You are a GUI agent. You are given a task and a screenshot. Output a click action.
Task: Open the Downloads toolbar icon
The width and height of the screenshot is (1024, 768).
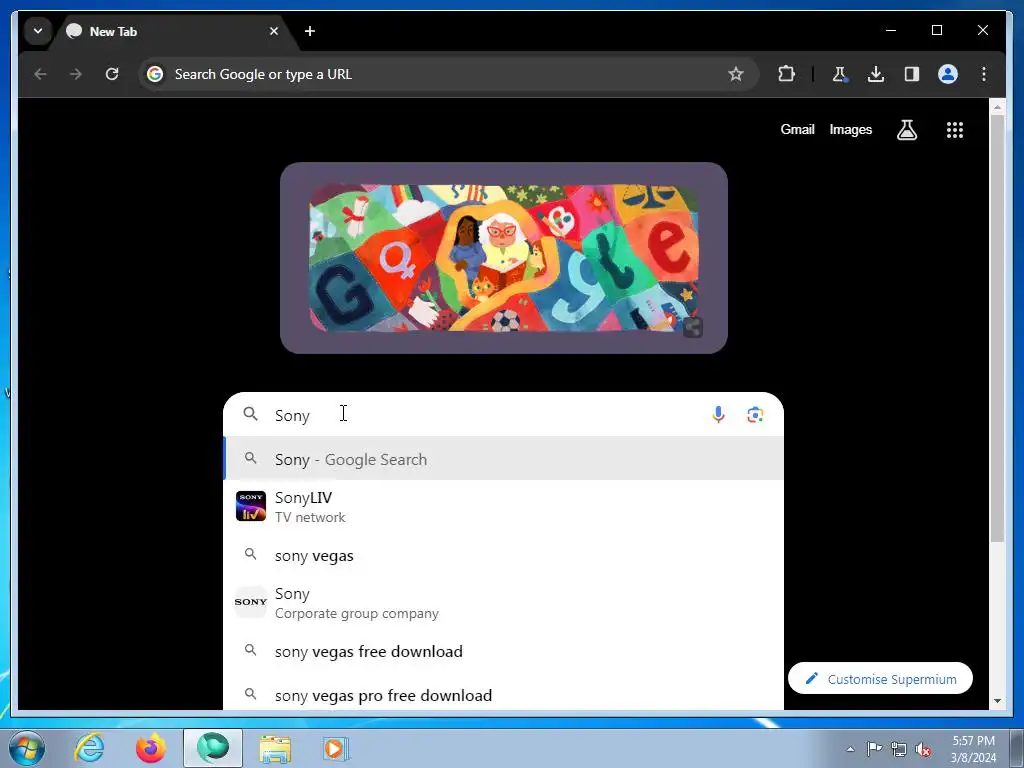(876, 74)
